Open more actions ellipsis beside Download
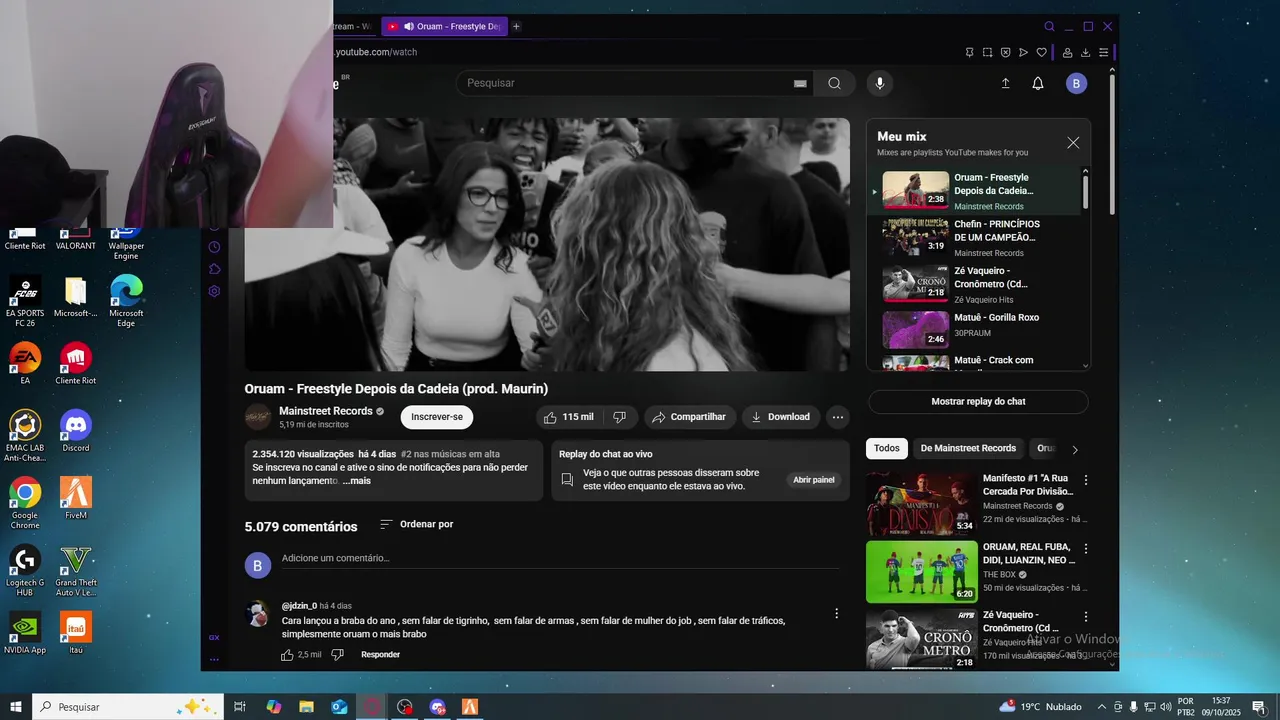The height and width of the screenshot is (720, 1280). pyautogui.click(x=838, y=417)
